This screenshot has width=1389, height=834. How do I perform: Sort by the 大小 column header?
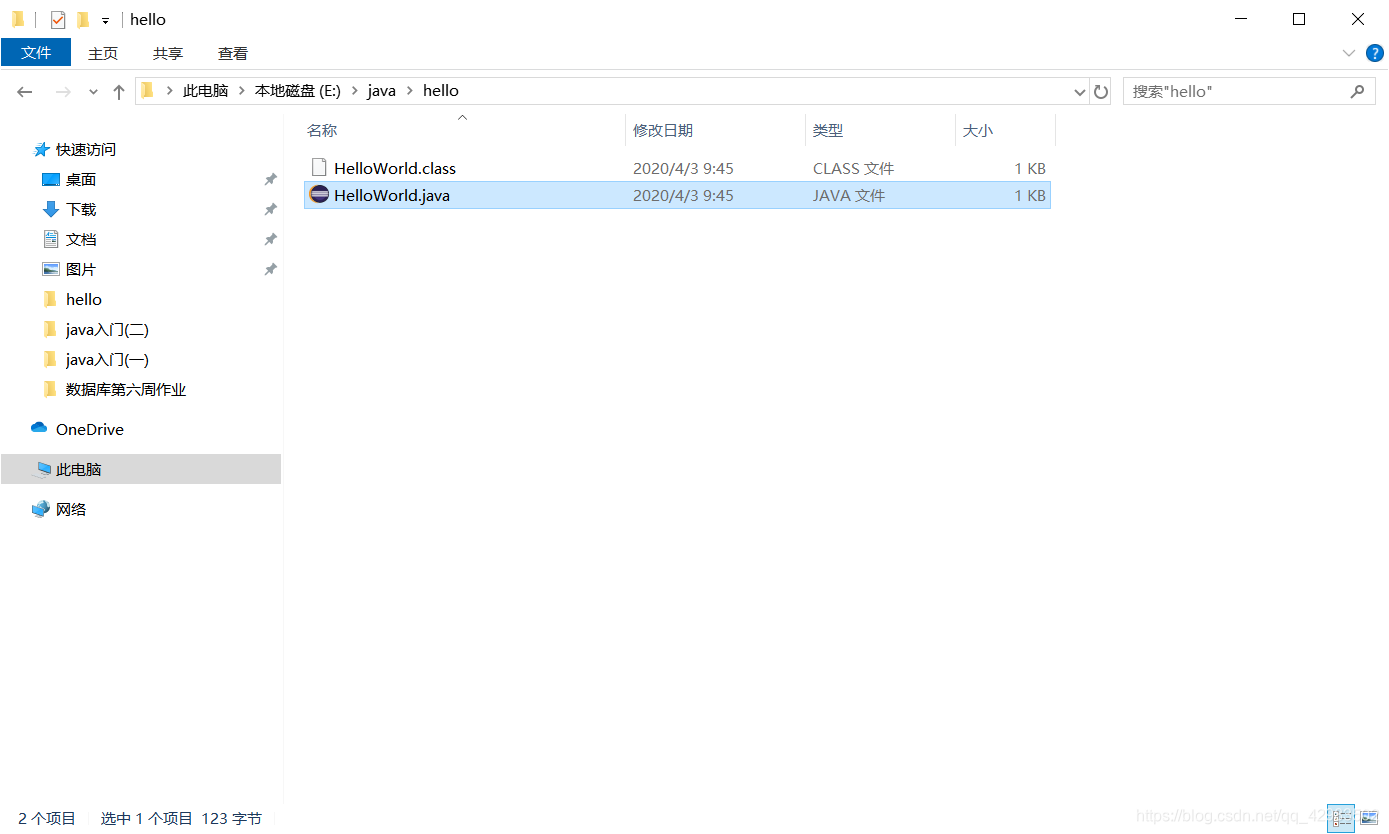click(978, 130)
